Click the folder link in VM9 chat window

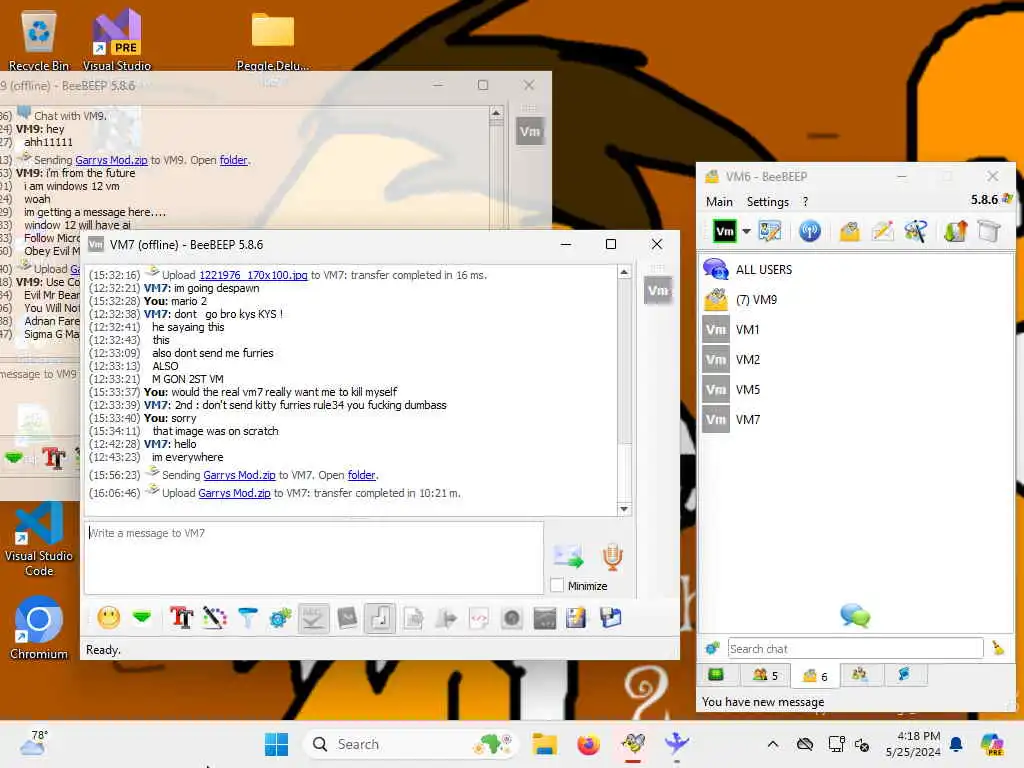point(233,160)
